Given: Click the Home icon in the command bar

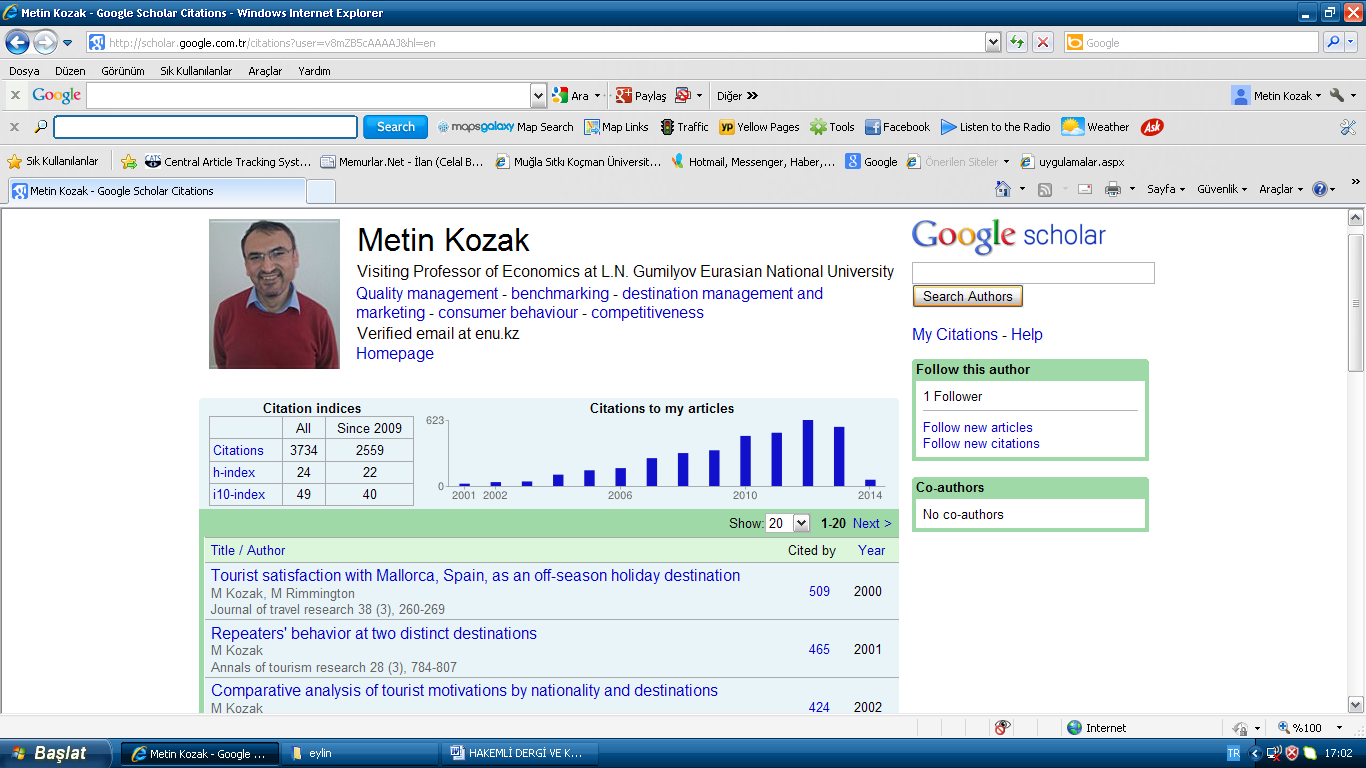Looking at the screenshot, I should point(1003,189).
